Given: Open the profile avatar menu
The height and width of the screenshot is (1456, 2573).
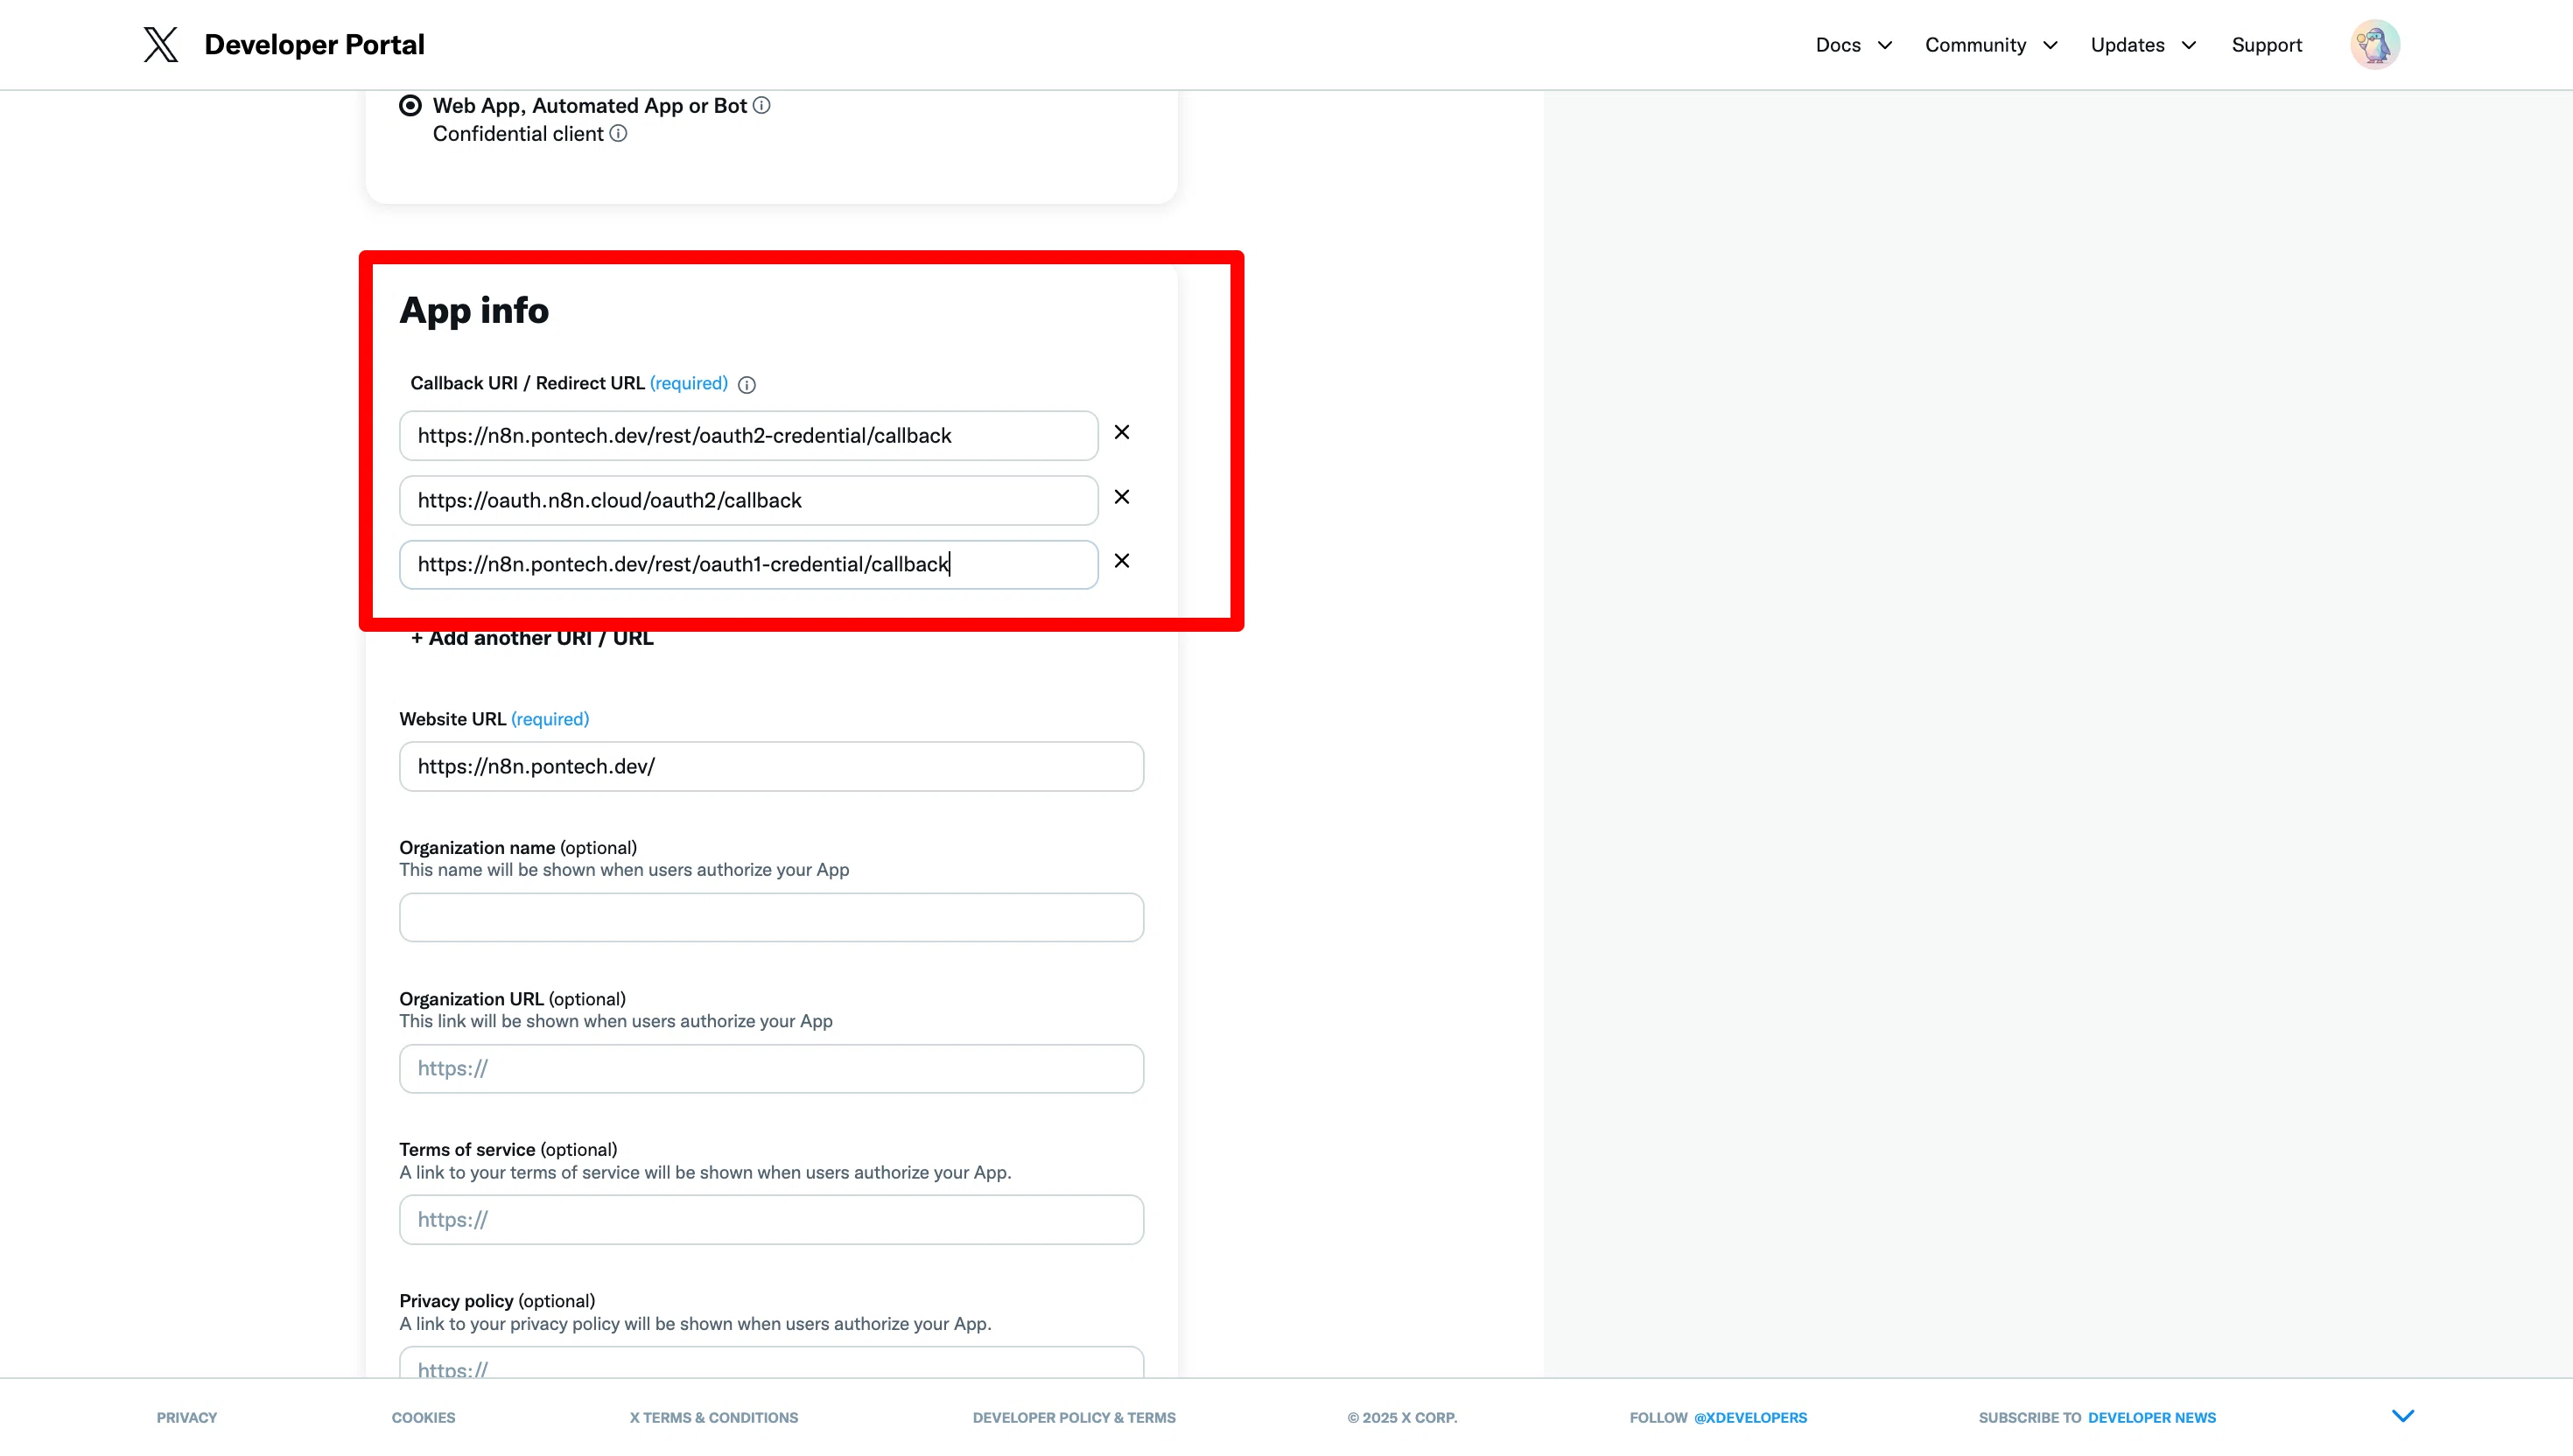Looking at the screenshot, I should coord(2374,45).
